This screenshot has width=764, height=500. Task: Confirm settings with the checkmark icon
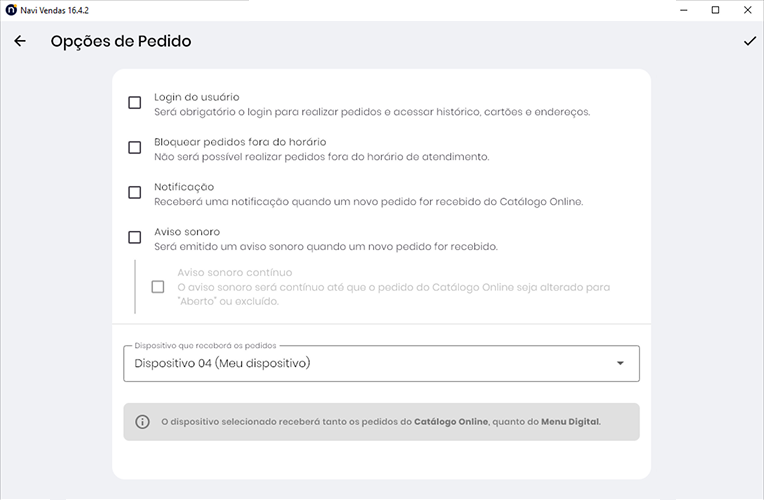[x=749, y=42]
